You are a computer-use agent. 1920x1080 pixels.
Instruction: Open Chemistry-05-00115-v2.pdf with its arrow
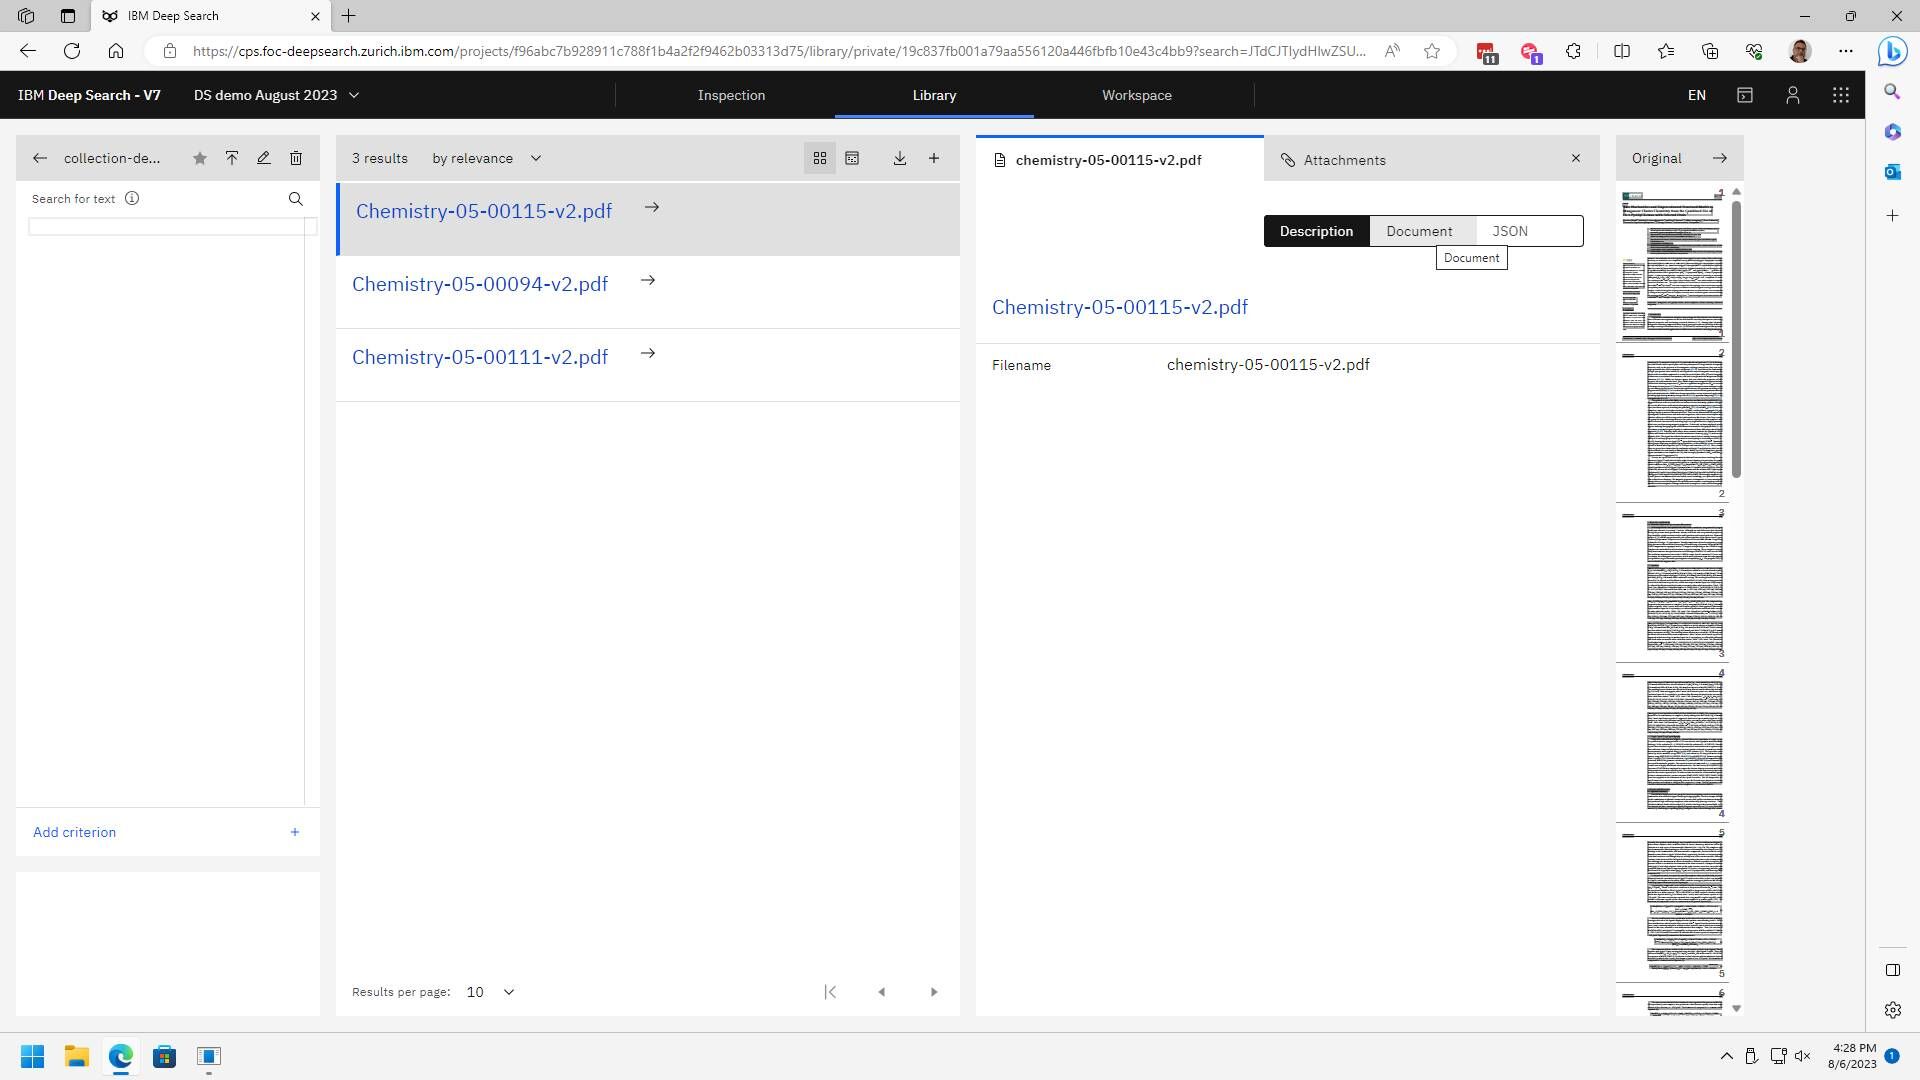click(x=652, y=208)
